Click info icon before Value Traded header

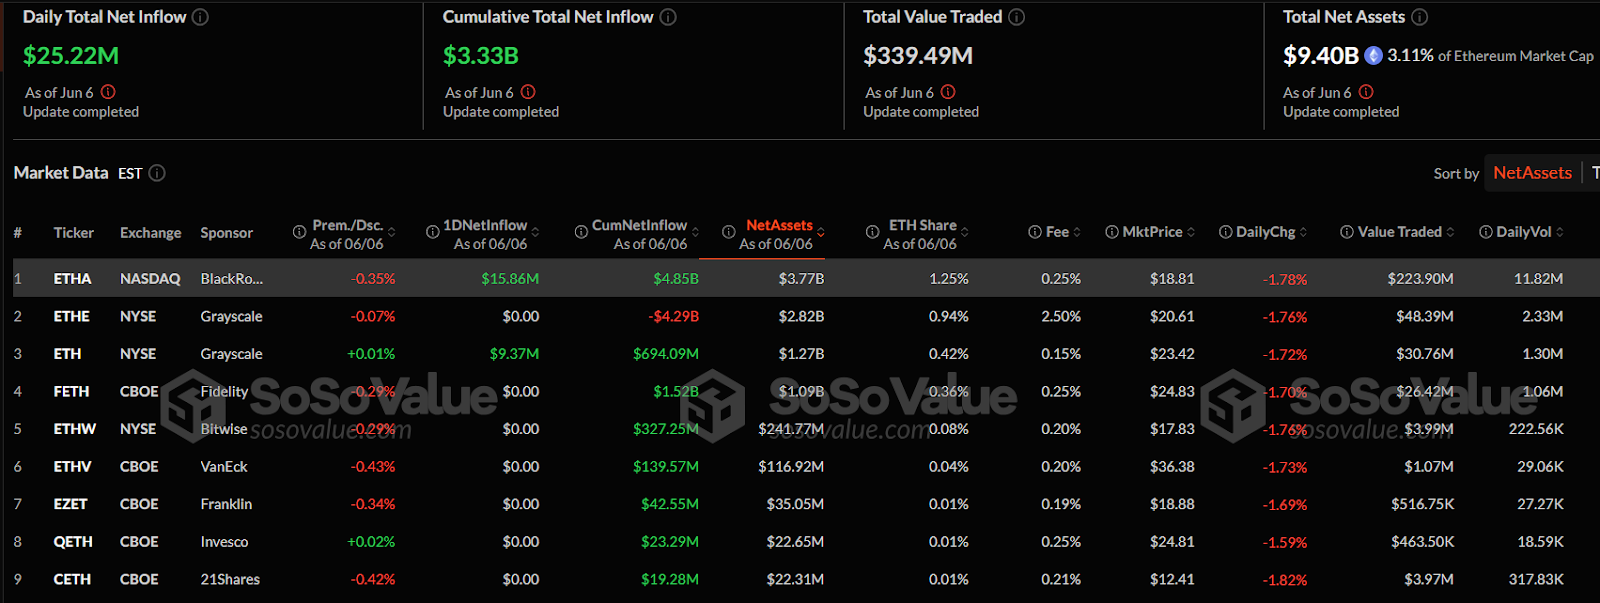click(x=1347, y=232)
